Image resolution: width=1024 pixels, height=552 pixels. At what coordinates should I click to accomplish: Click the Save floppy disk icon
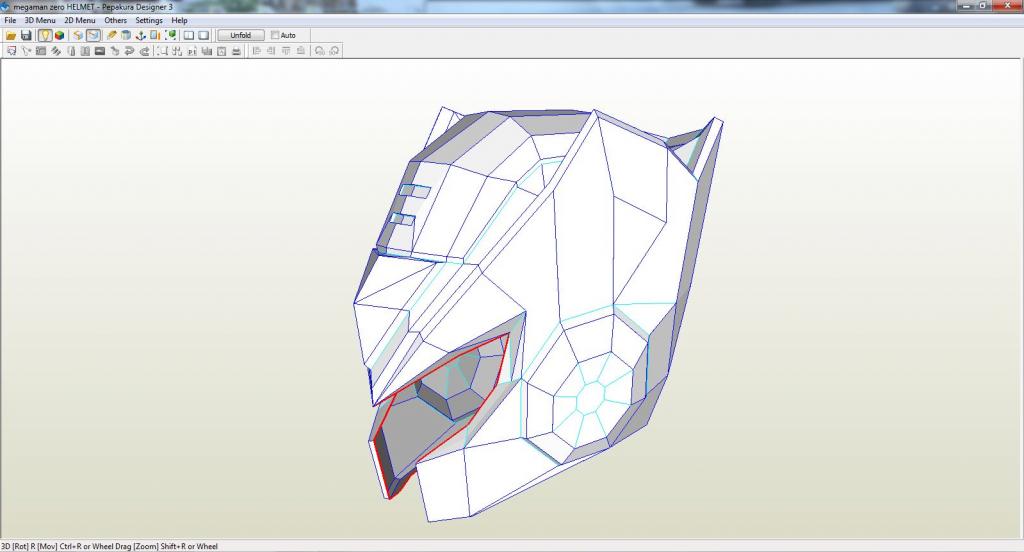(x=26, y=35)
